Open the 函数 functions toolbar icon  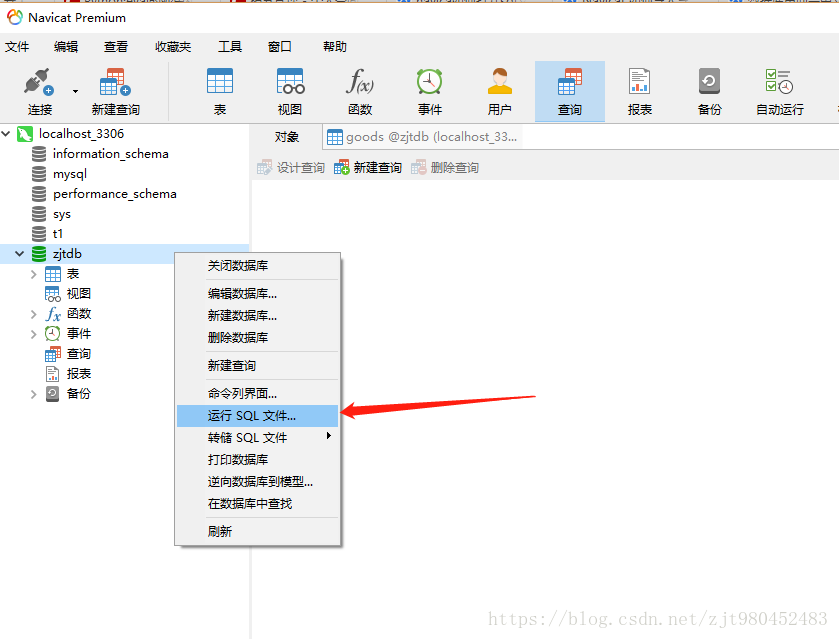click(x=360, y=81)
